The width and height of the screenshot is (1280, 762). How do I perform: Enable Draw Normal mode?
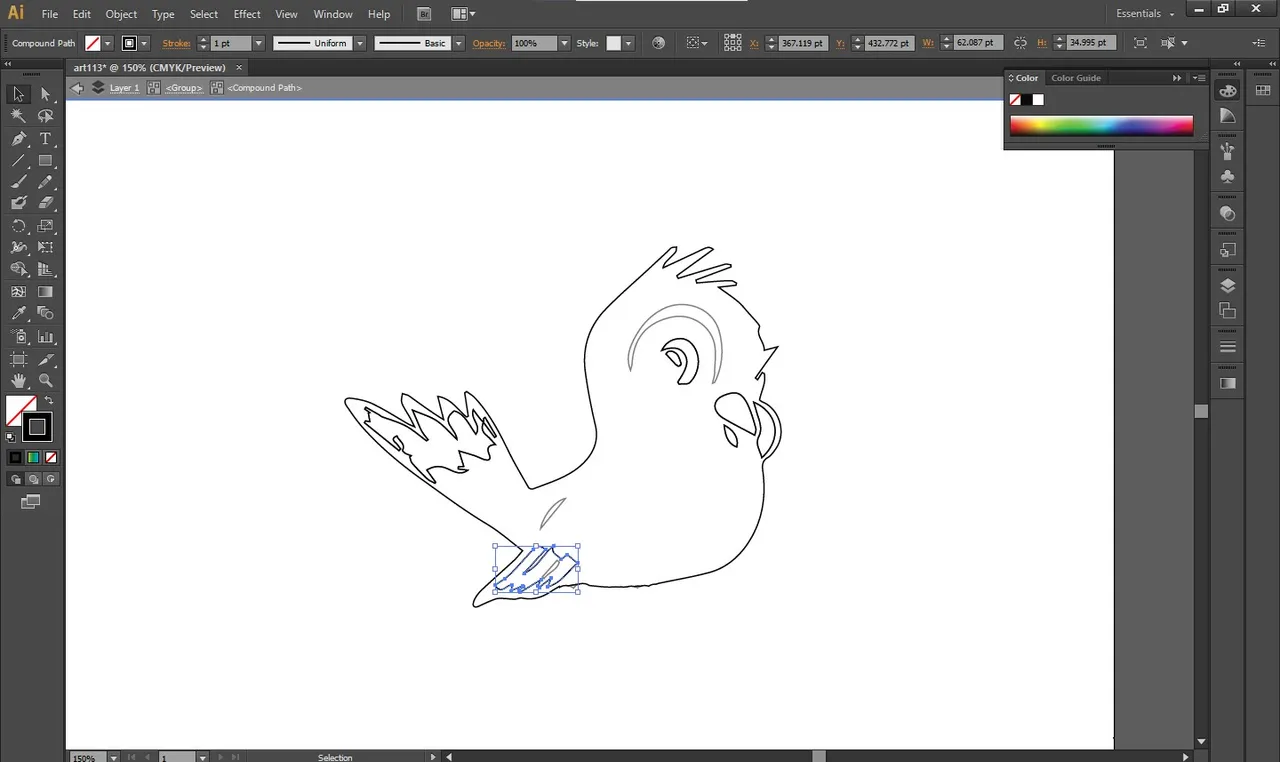pyautogui.click(x=15, y=479)
